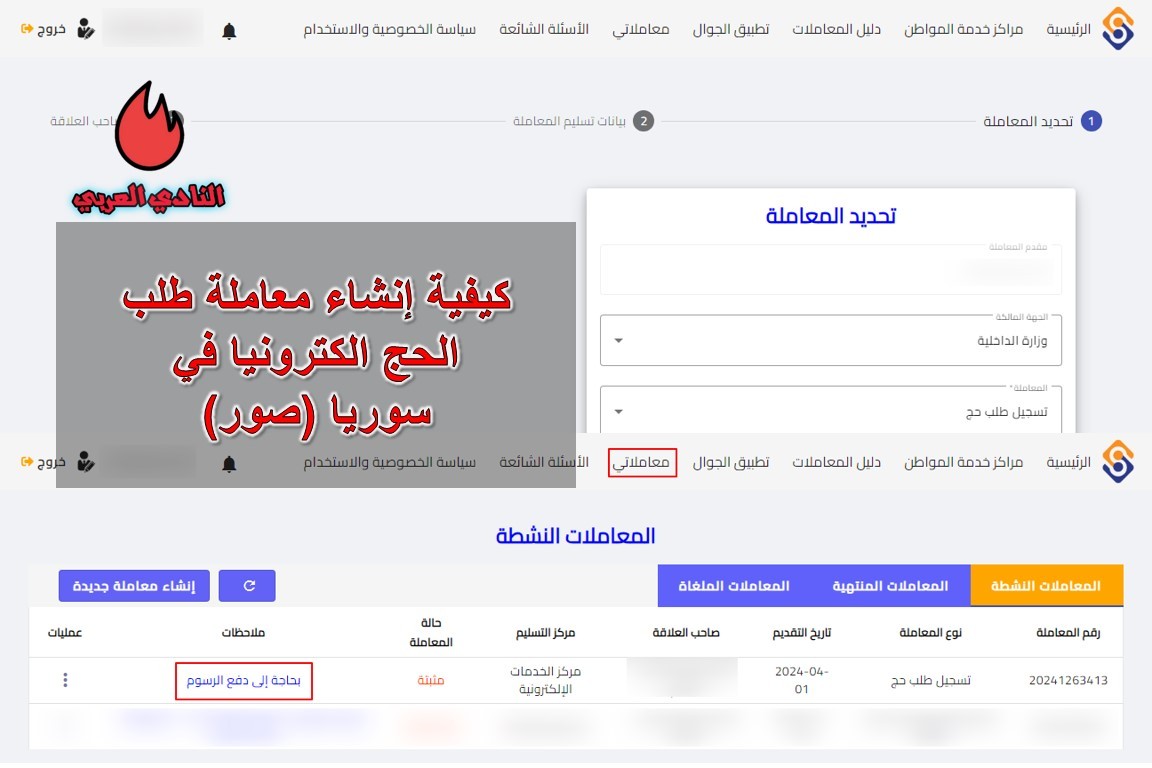The height and width of the screenshot is (768, 1152).
Task: Click خروج logout in the topmost header
Action: (43, 29)
